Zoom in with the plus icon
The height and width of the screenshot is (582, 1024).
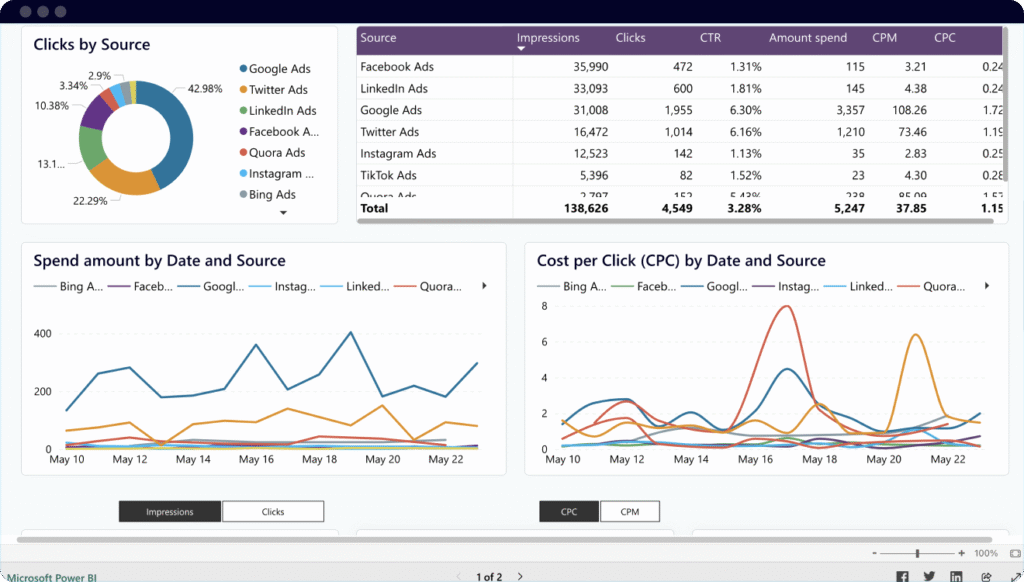pos(961,553)
